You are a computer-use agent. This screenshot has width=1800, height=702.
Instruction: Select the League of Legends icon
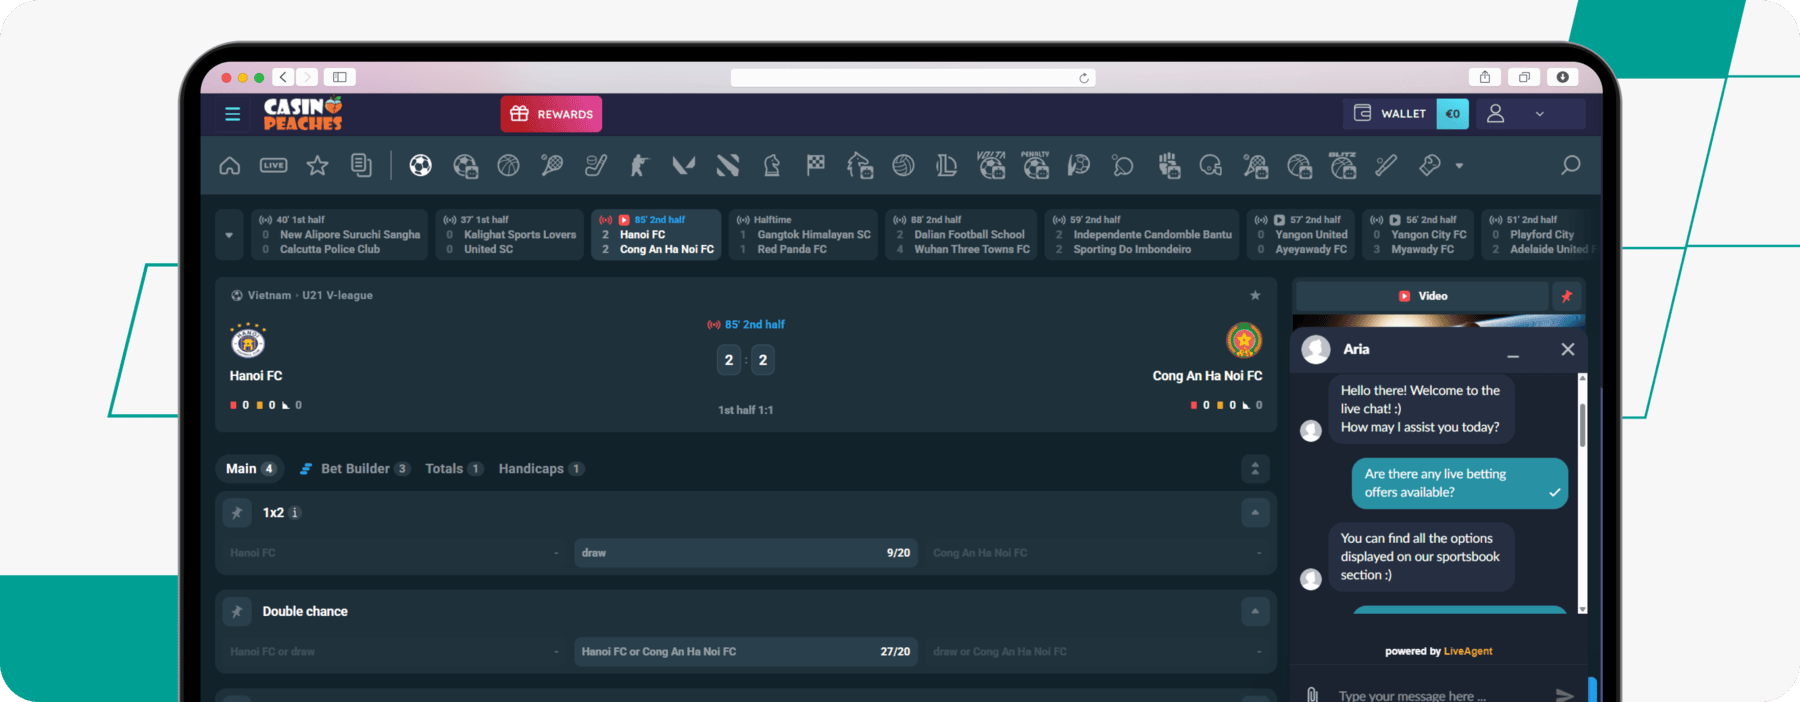point(947,165)
